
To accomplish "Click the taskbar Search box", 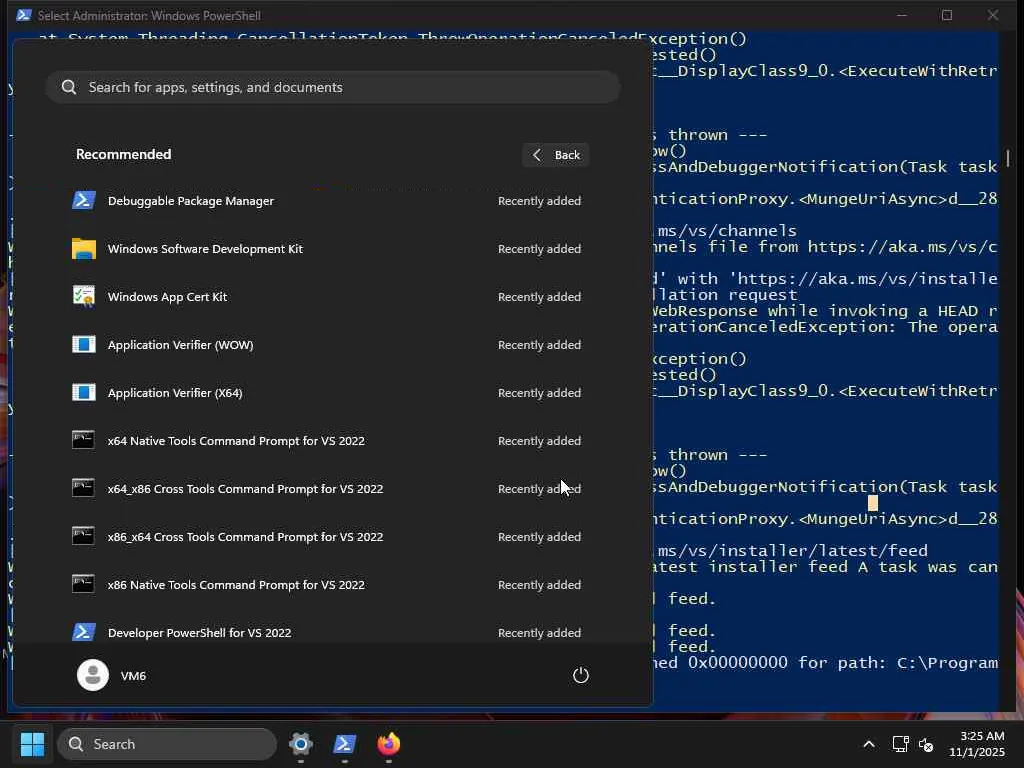I will [167, 744].
